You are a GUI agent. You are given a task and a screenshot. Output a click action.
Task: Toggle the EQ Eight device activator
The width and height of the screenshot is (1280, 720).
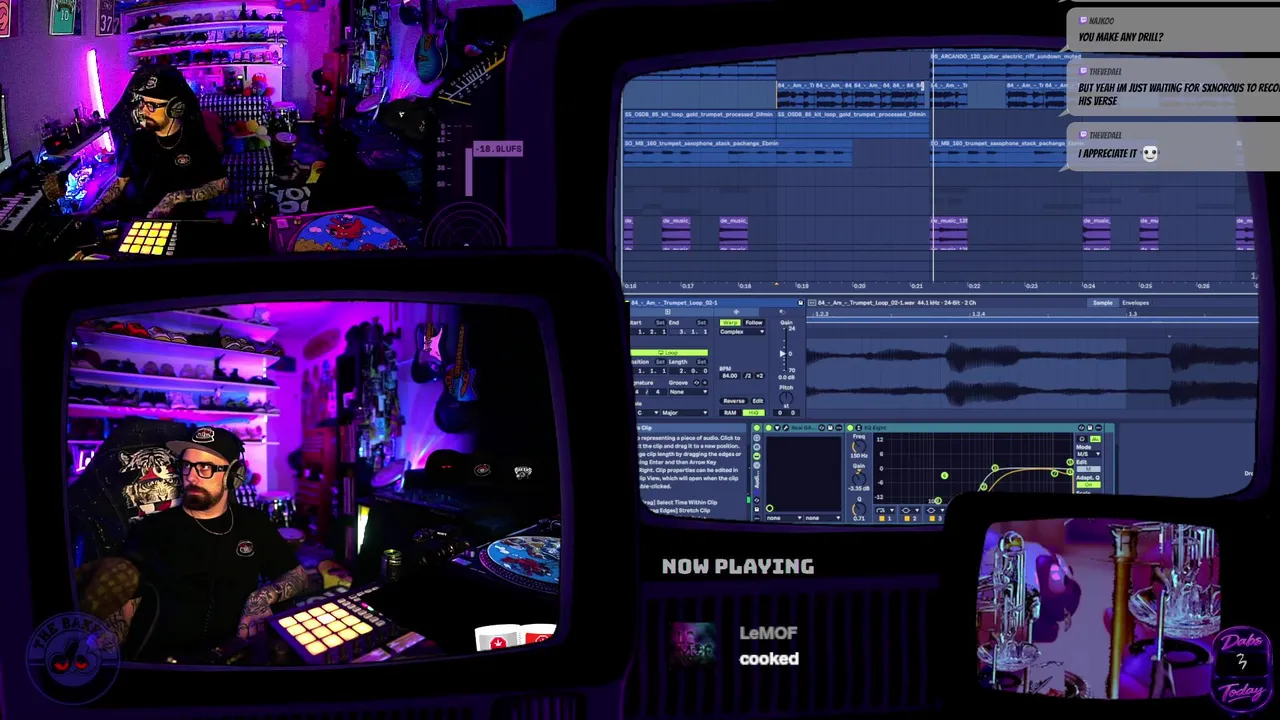[x=850, y=428]
